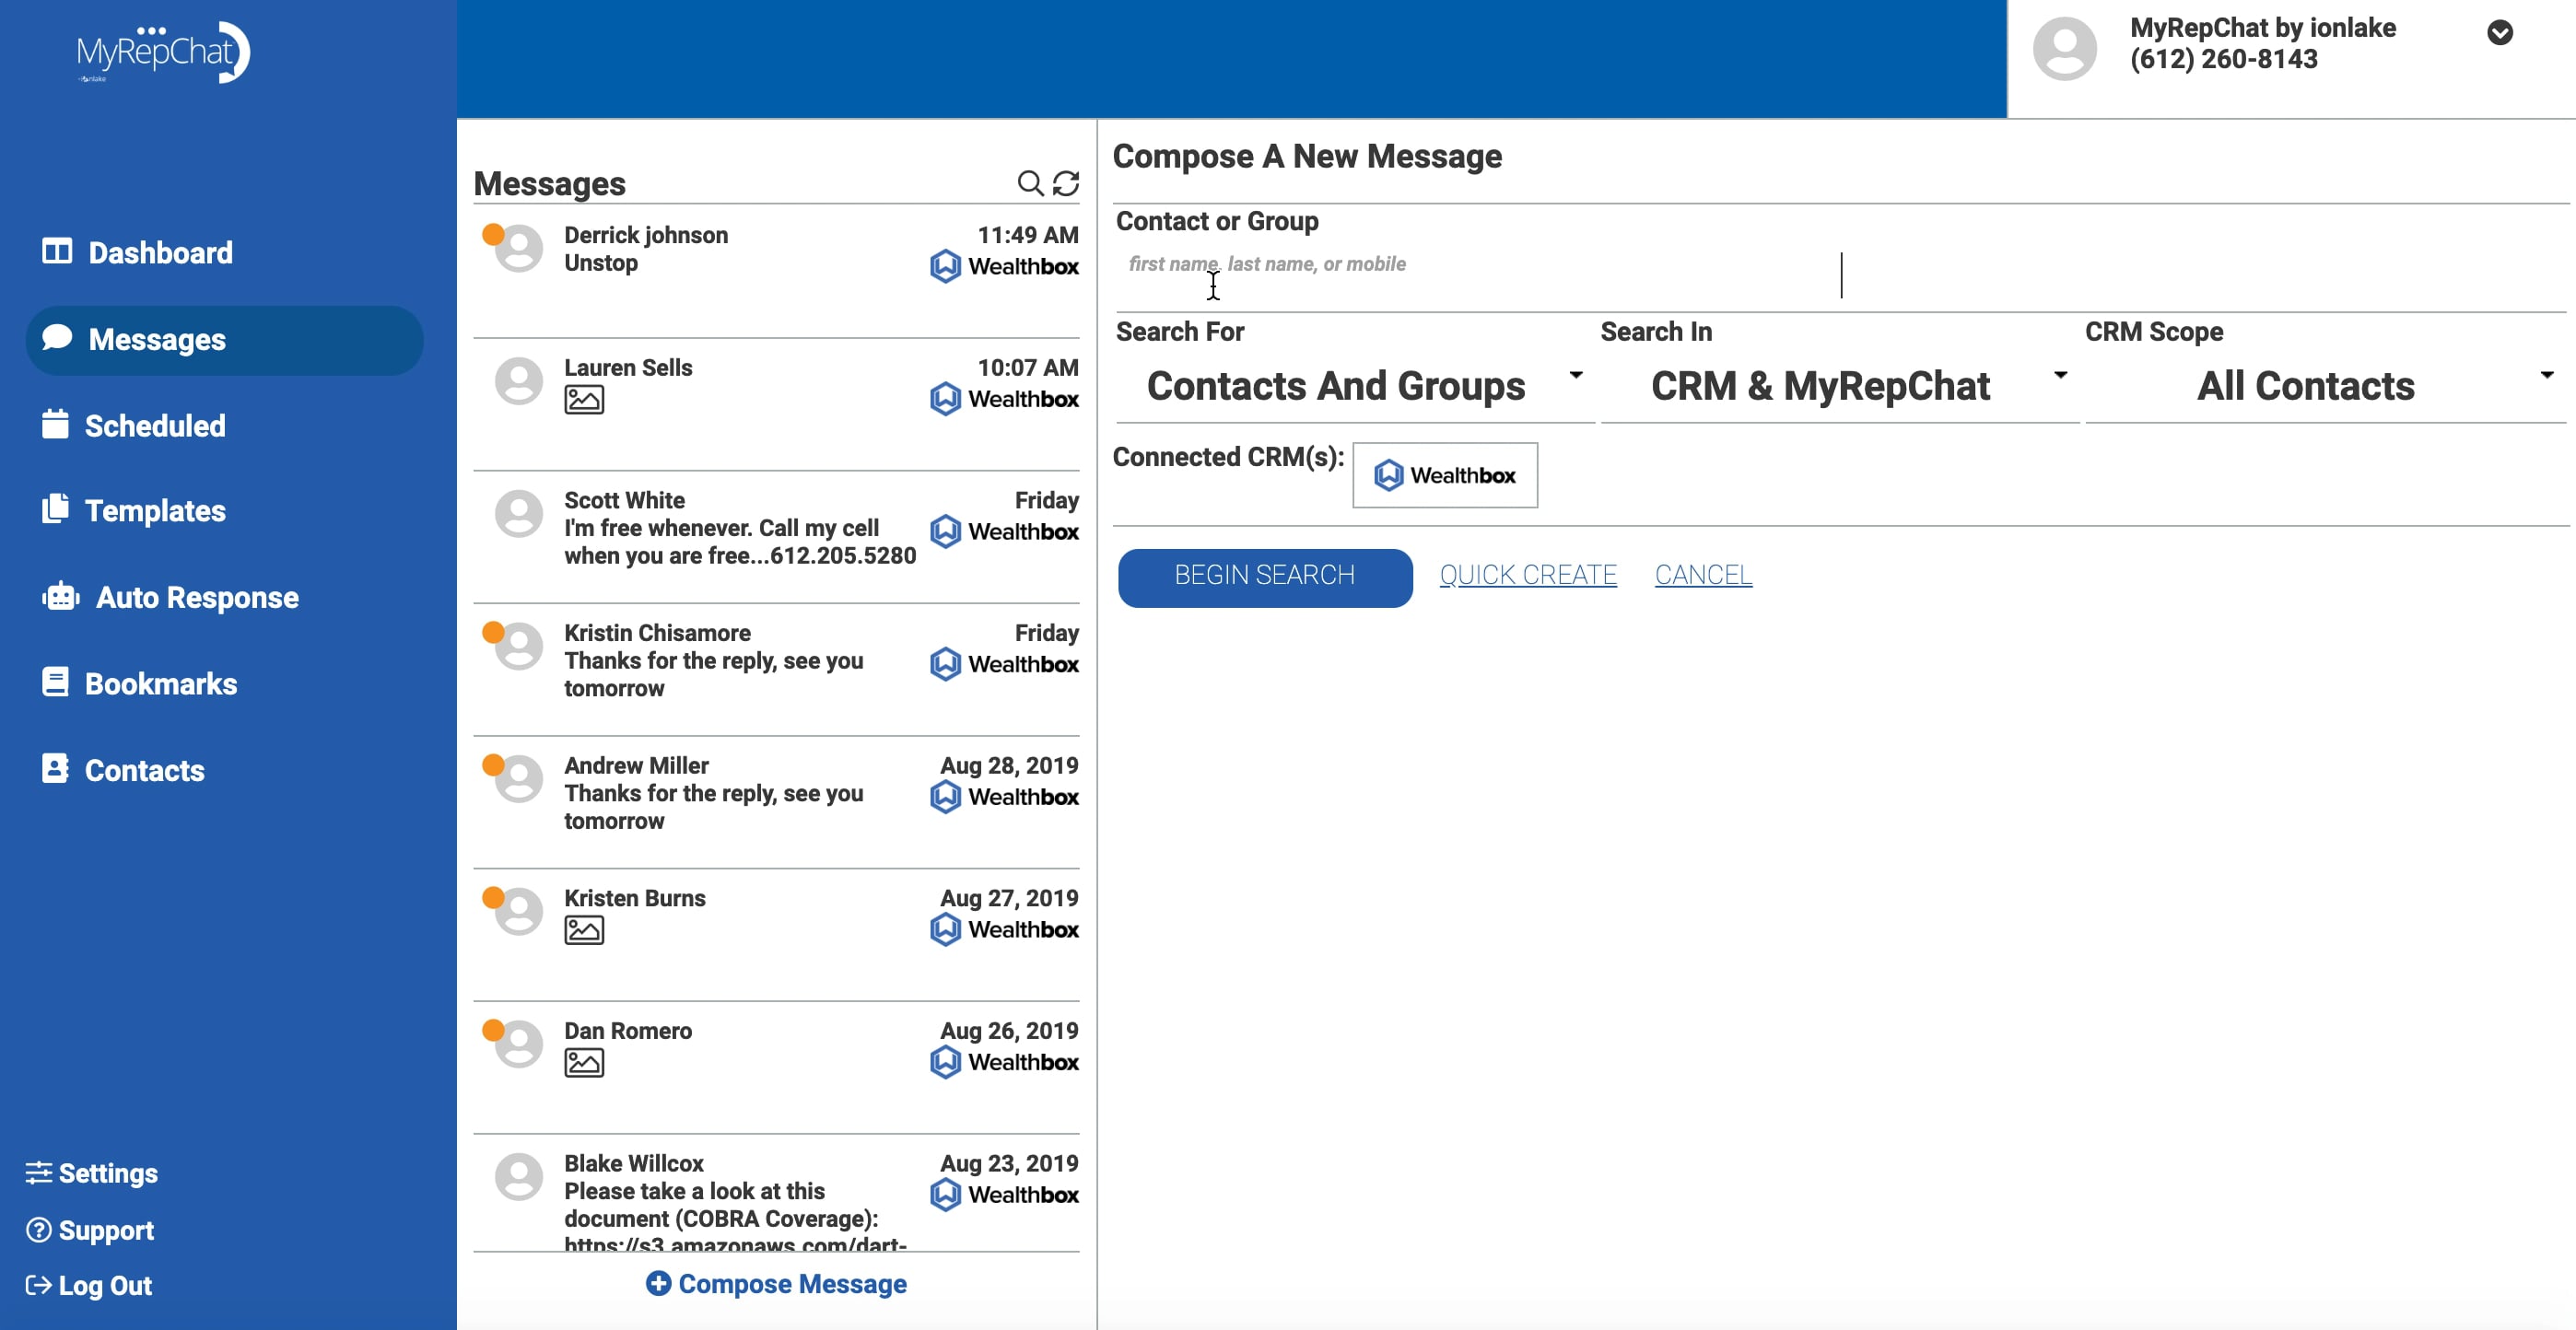The image size is (2576, 1330).
Task: Click the QUICK CREATE link
Action: pos(1527,575)
